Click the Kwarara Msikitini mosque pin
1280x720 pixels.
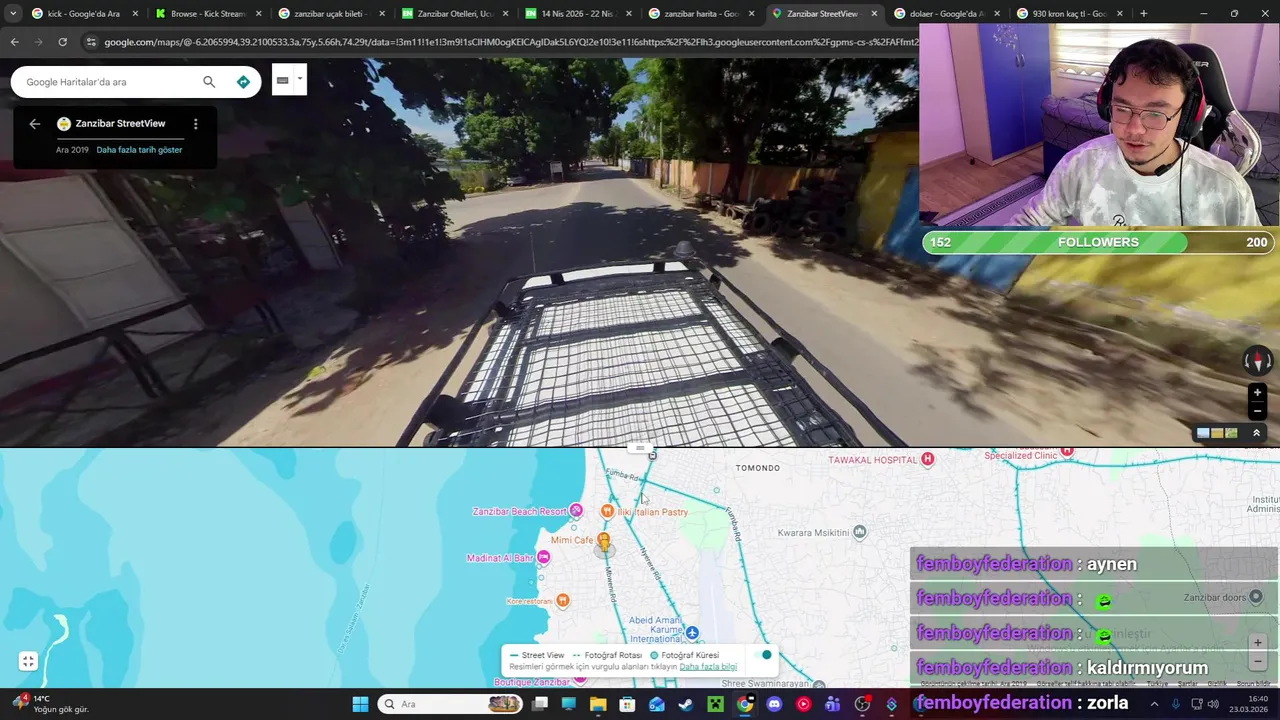pos(859,532)
